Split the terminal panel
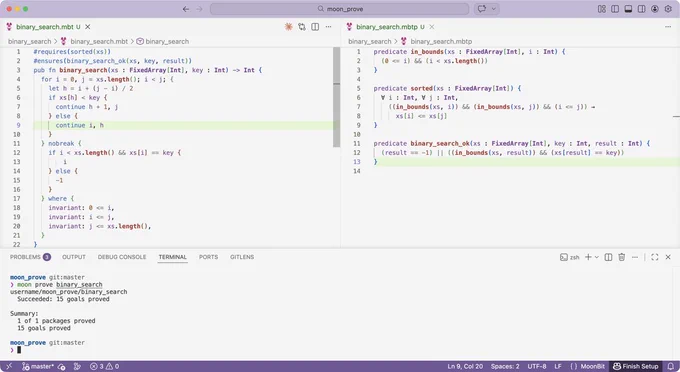The height and width of the screenshot is (372, 680). [x=608, y=257]
